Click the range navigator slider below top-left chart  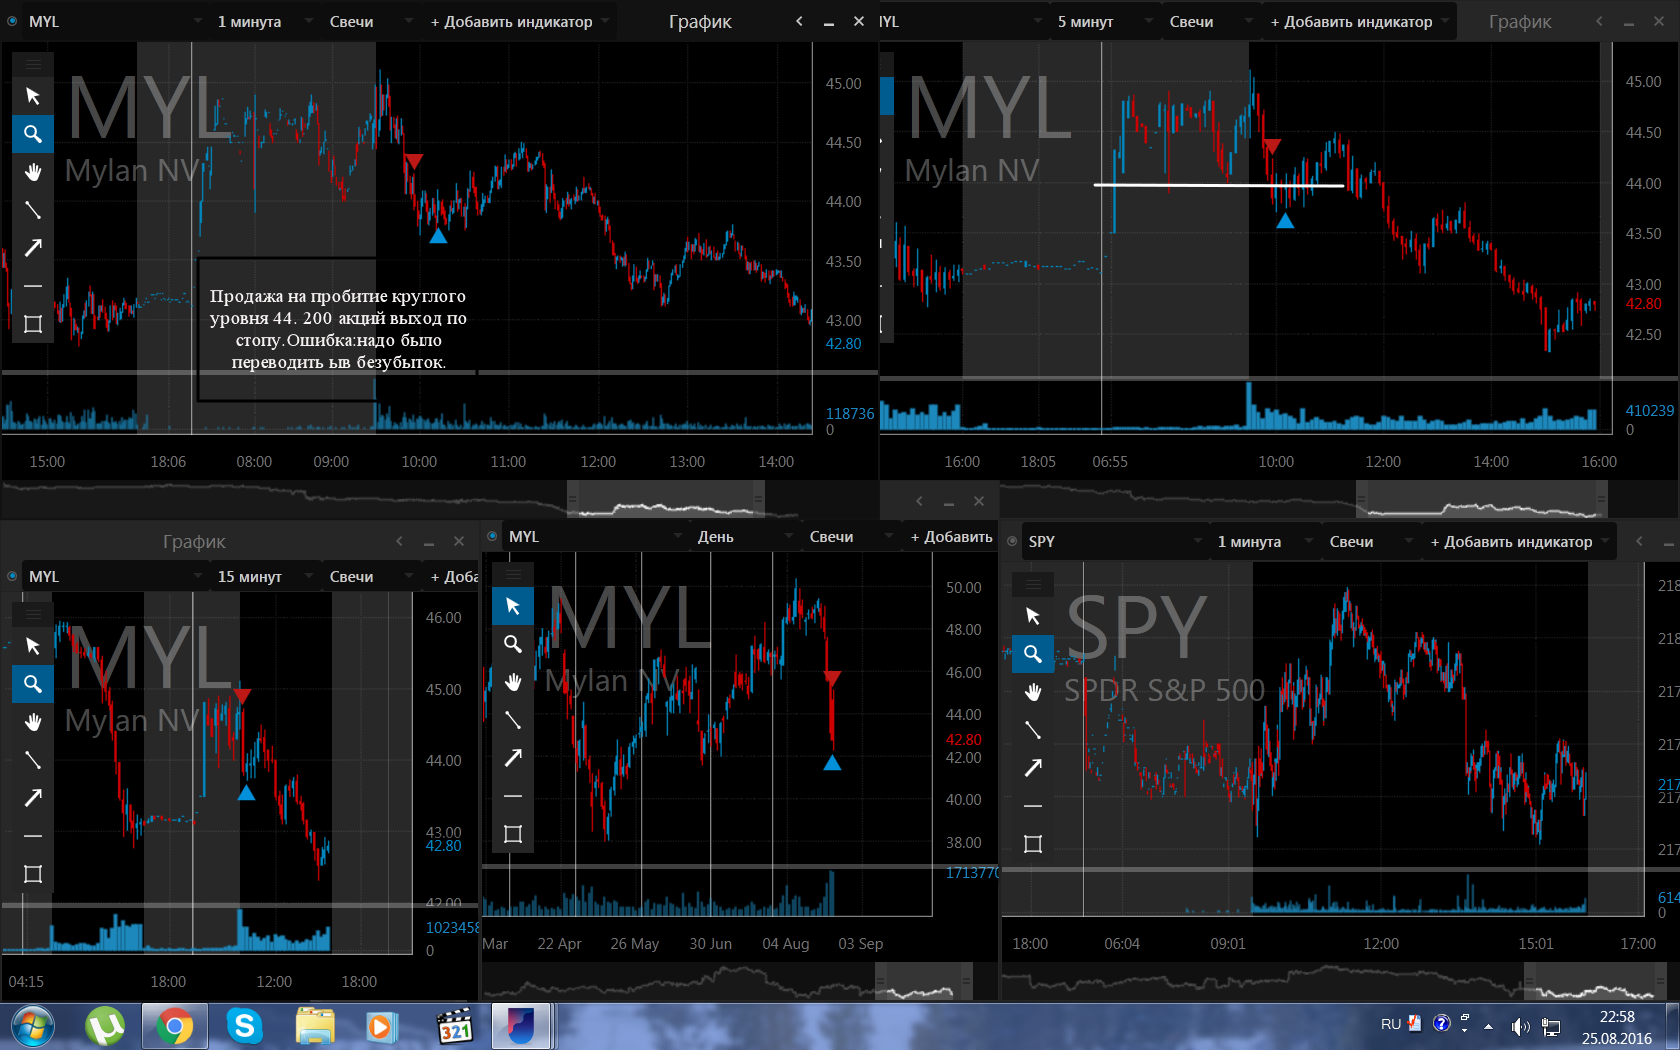666,498
